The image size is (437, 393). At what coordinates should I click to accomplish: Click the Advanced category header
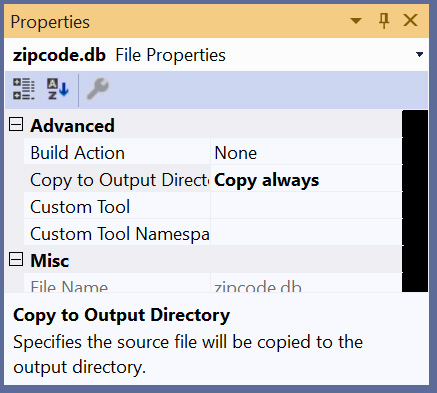tap(72, 125)
